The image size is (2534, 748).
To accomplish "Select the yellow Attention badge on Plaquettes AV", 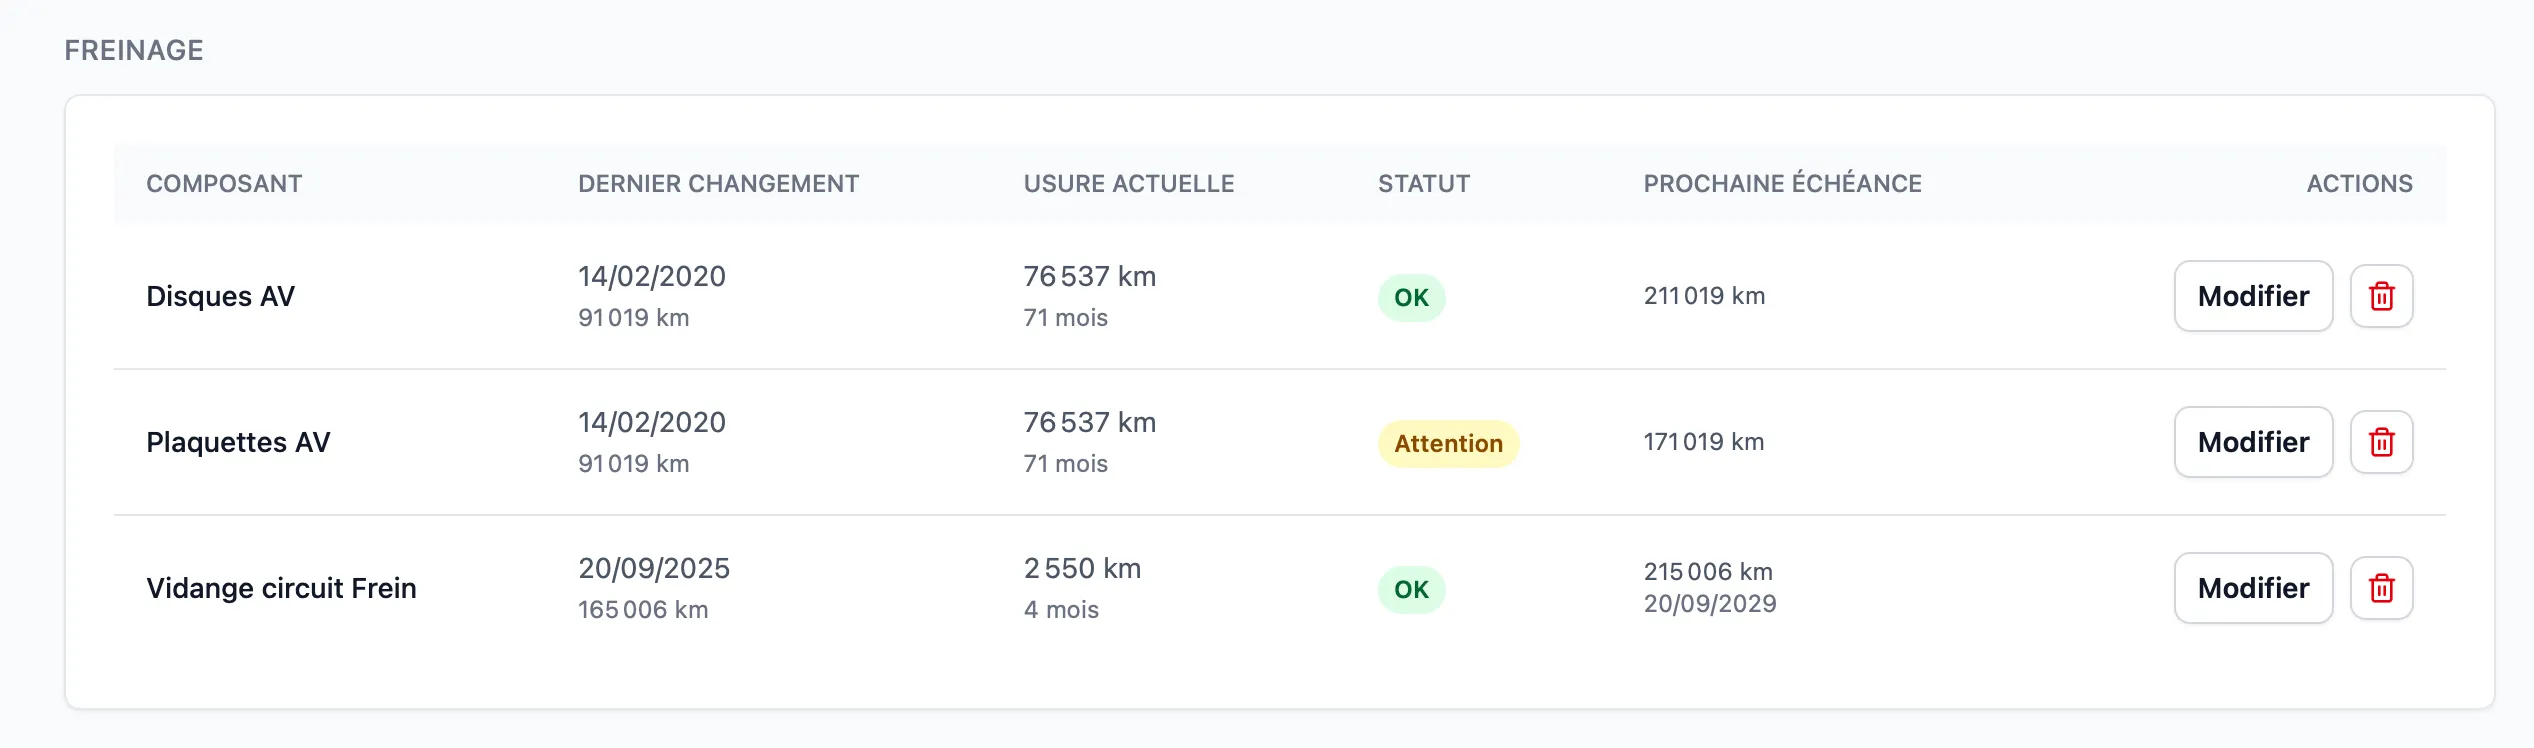I will (x=1447, y=442).
